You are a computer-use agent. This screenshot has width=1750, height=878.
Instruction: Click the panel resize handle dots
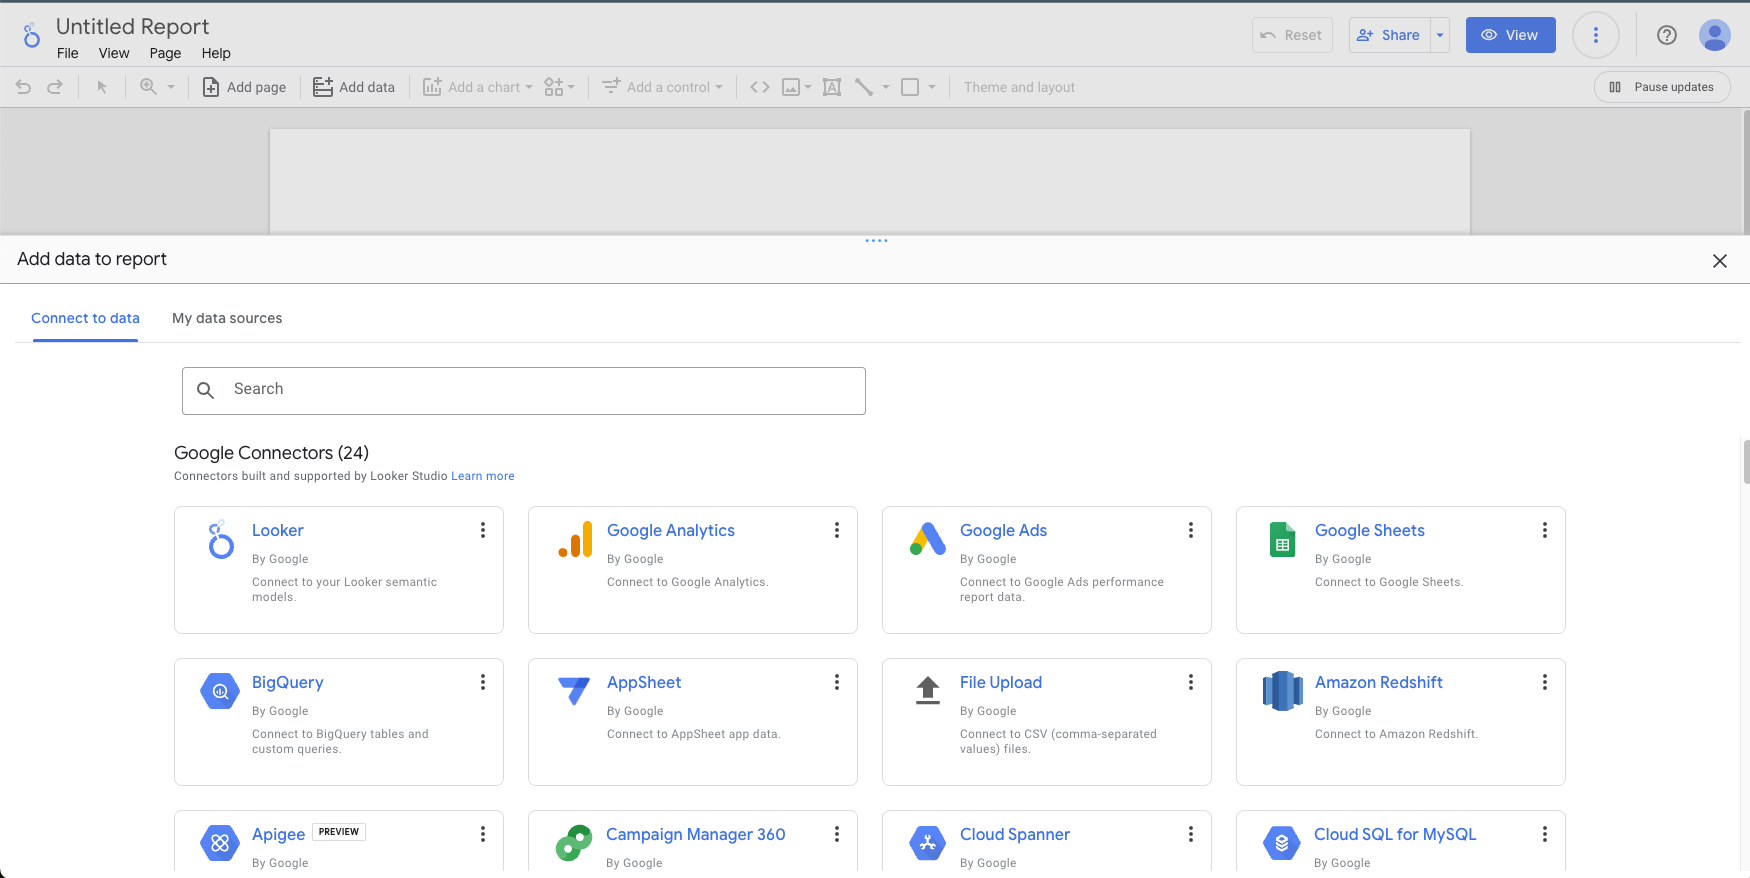(x=876, y=240)
